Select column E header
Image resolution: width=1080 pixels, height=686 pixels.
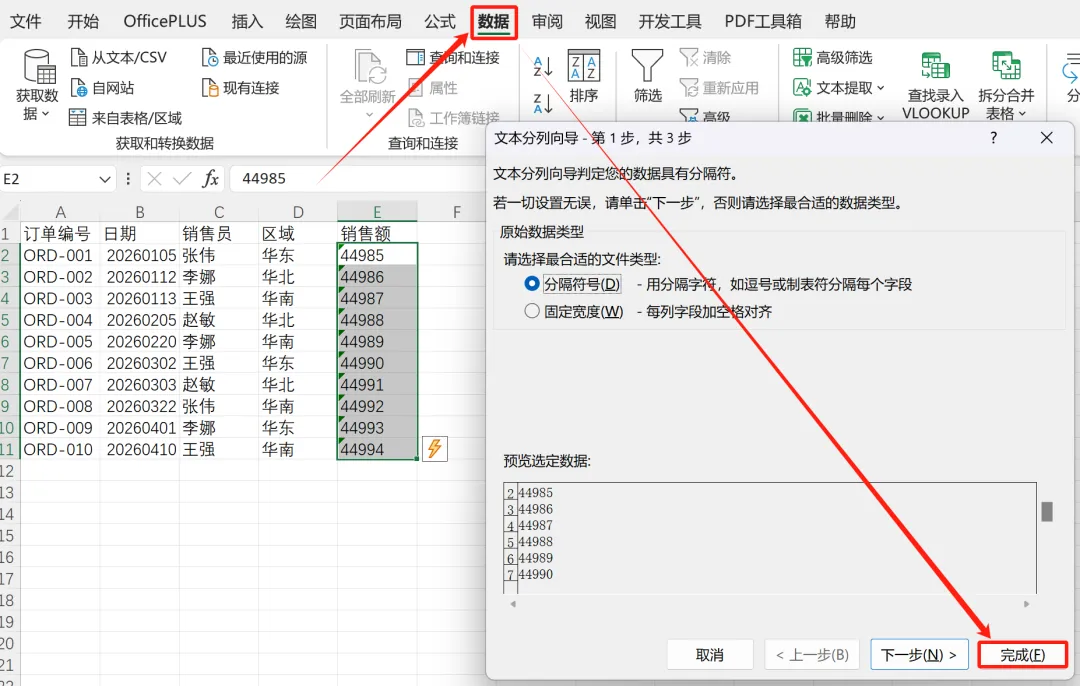[x=377, y=211]
